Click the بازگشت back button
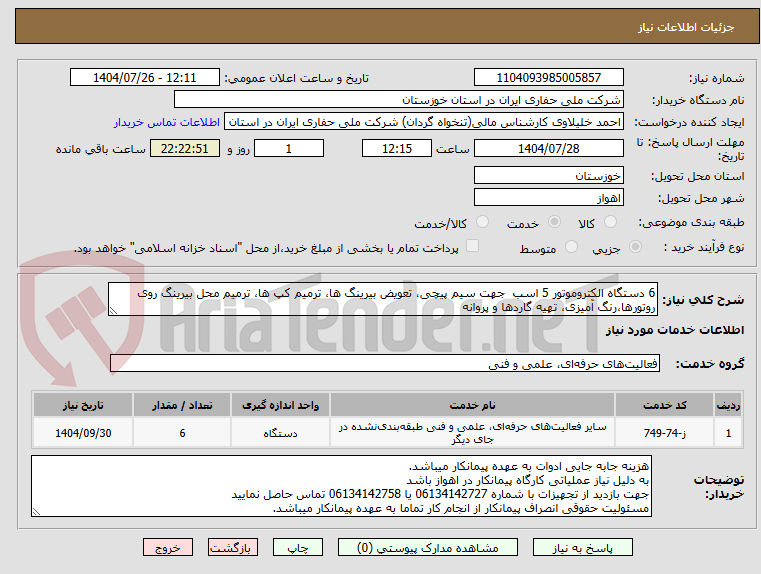761x574 pixels. 233,547
